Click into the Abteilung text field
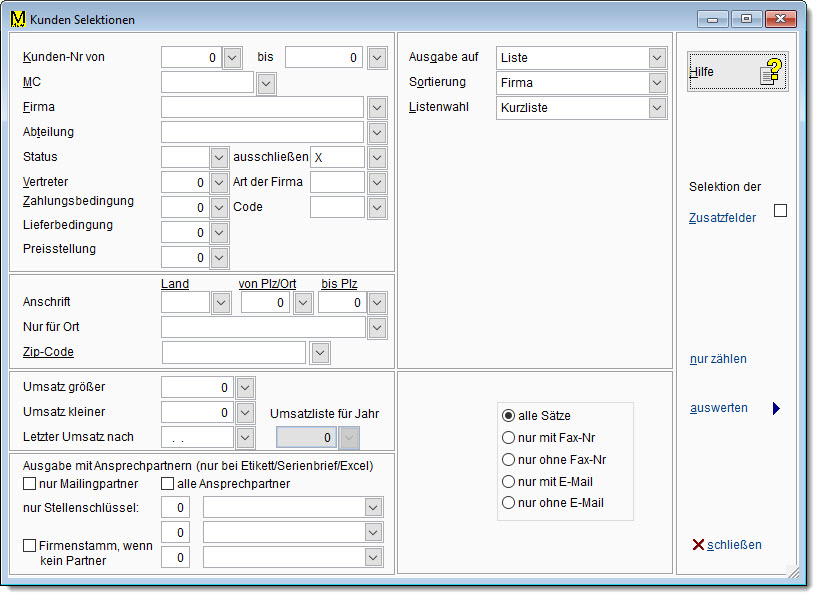The height and width of the screenshot is (598, 819). pos(262,132)
